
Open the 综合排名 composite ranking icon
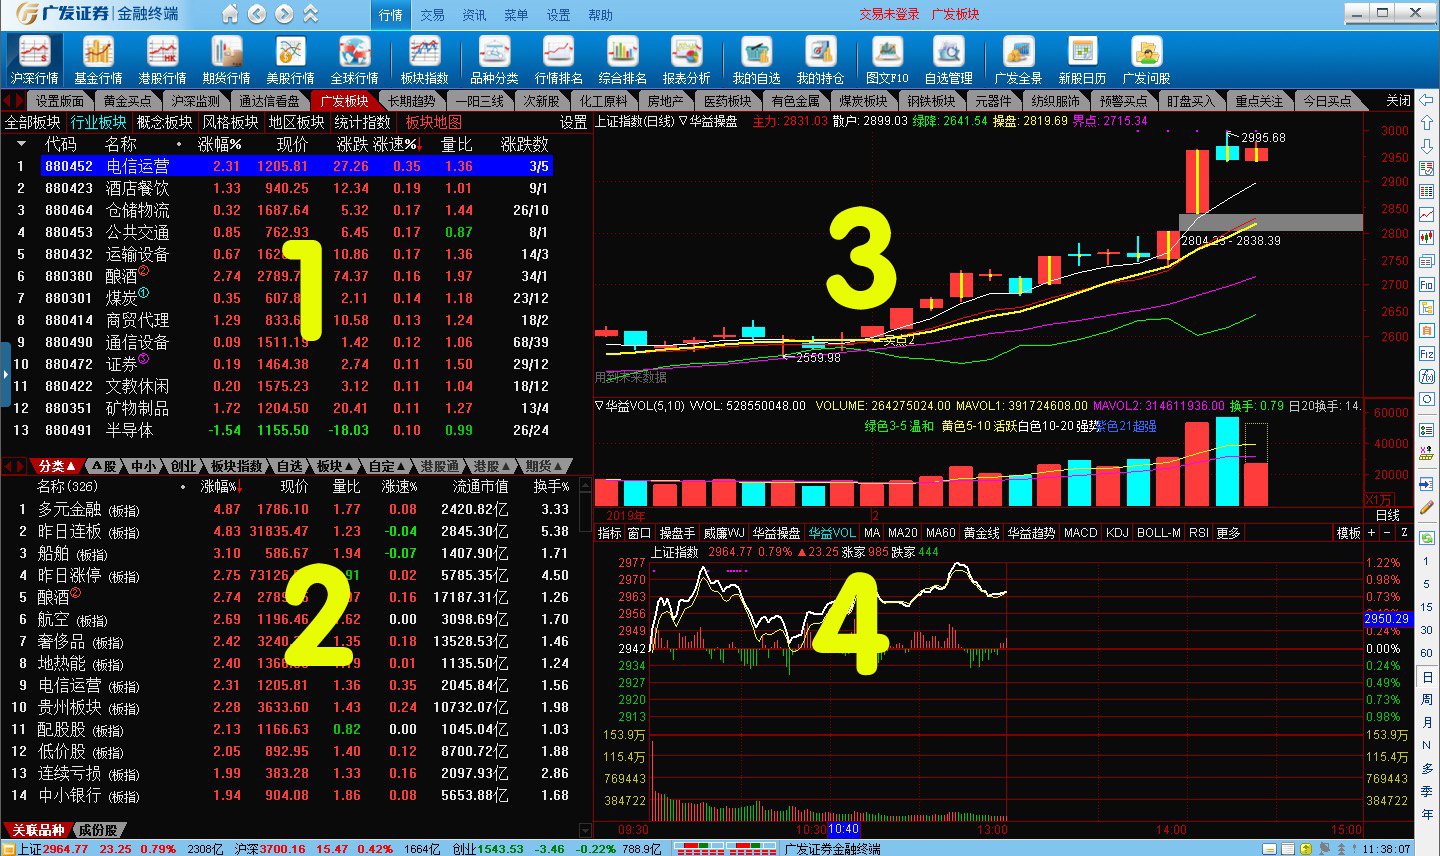click(622, 60)
